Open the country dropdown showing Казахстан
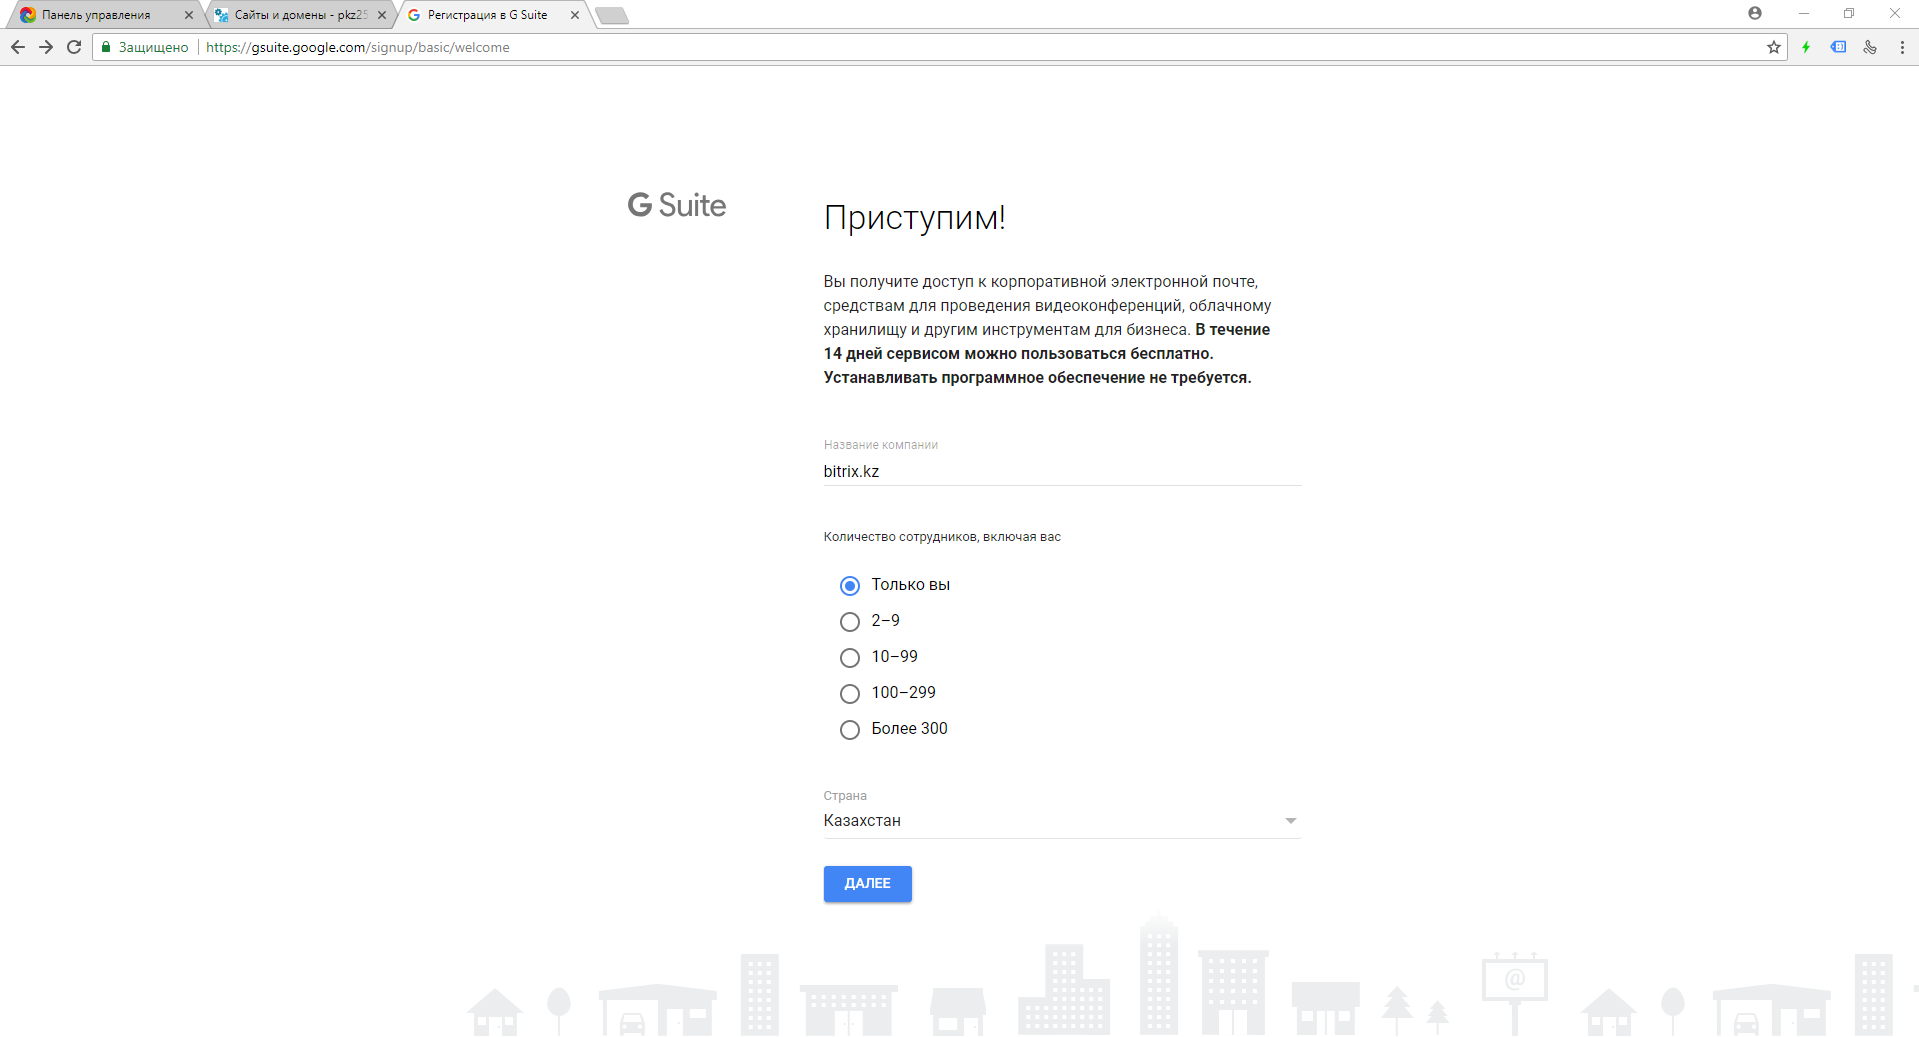This screenshot has width=1919, height=1037. click(1060, 821)
